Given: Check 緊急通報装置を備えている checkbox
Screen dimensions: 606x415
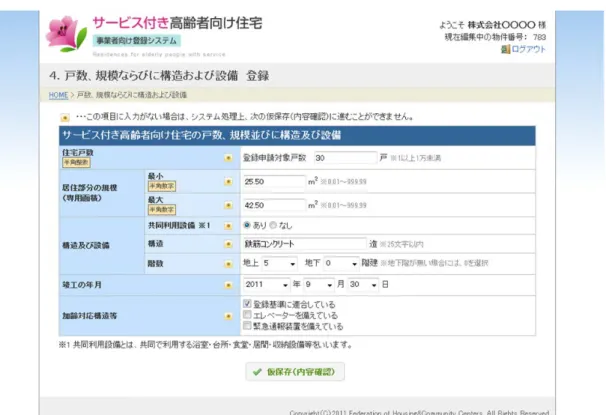Looking at the screenshot, I should point(247,325).
